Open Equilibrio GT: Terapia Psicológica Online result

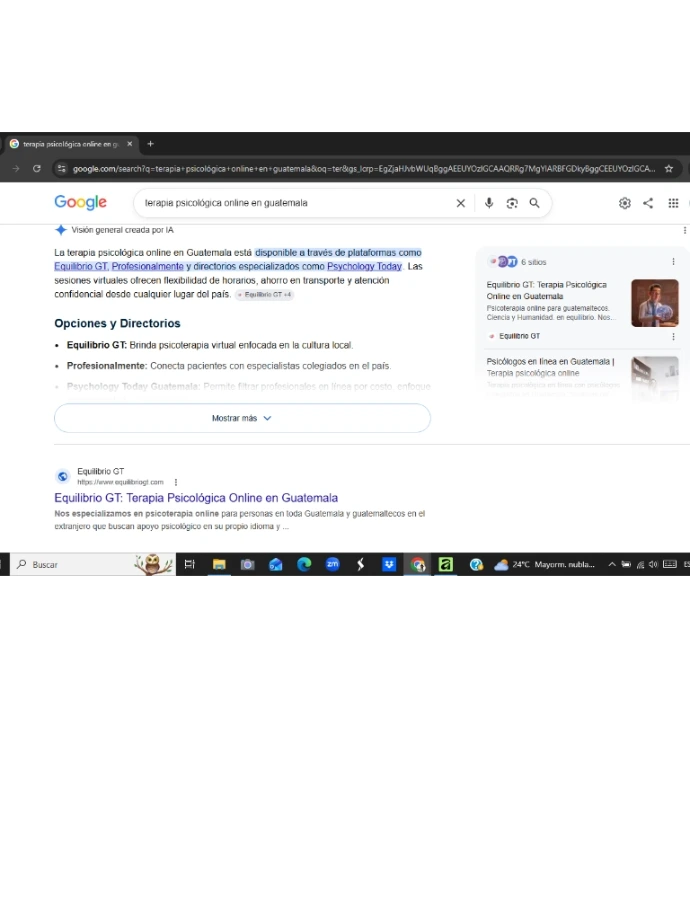196,498
